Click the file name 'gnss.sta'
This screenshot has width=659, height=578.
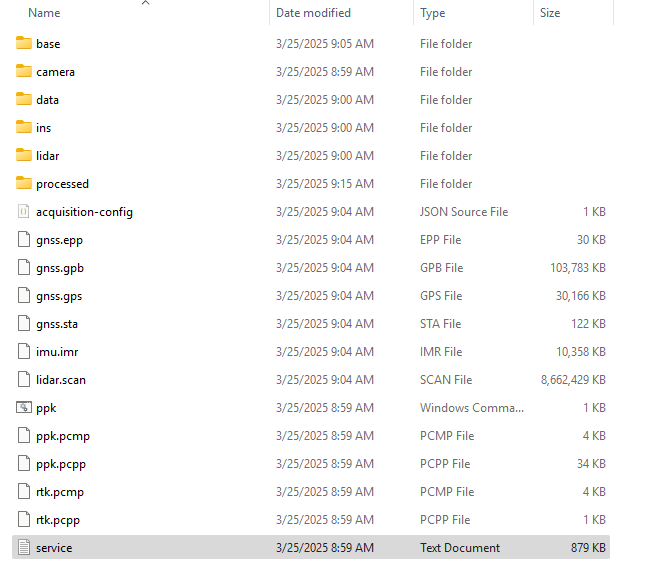(x=57, y=324)
